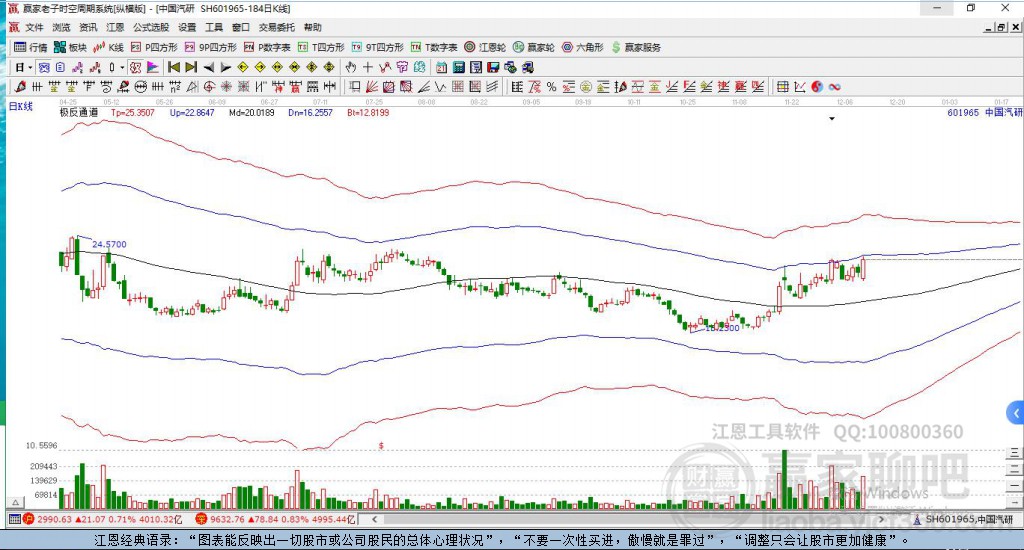Select the crosshair cursor tool
This screenshot has width=1024, height=550.
[368, 67]
